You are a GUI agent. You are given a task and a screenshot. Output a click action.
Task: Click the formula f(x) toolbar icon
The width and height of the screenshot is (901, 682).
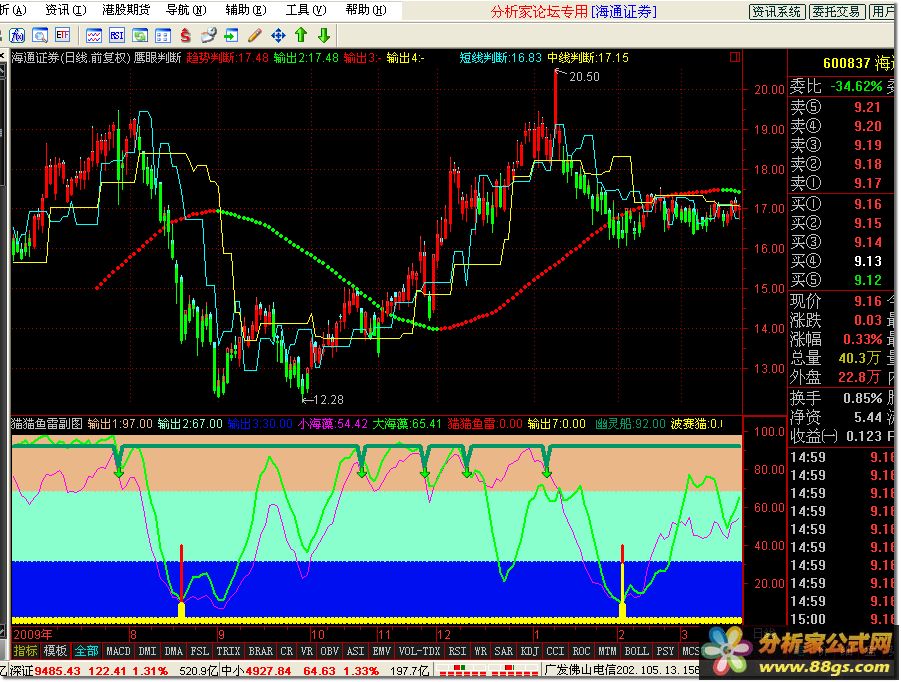17,36
